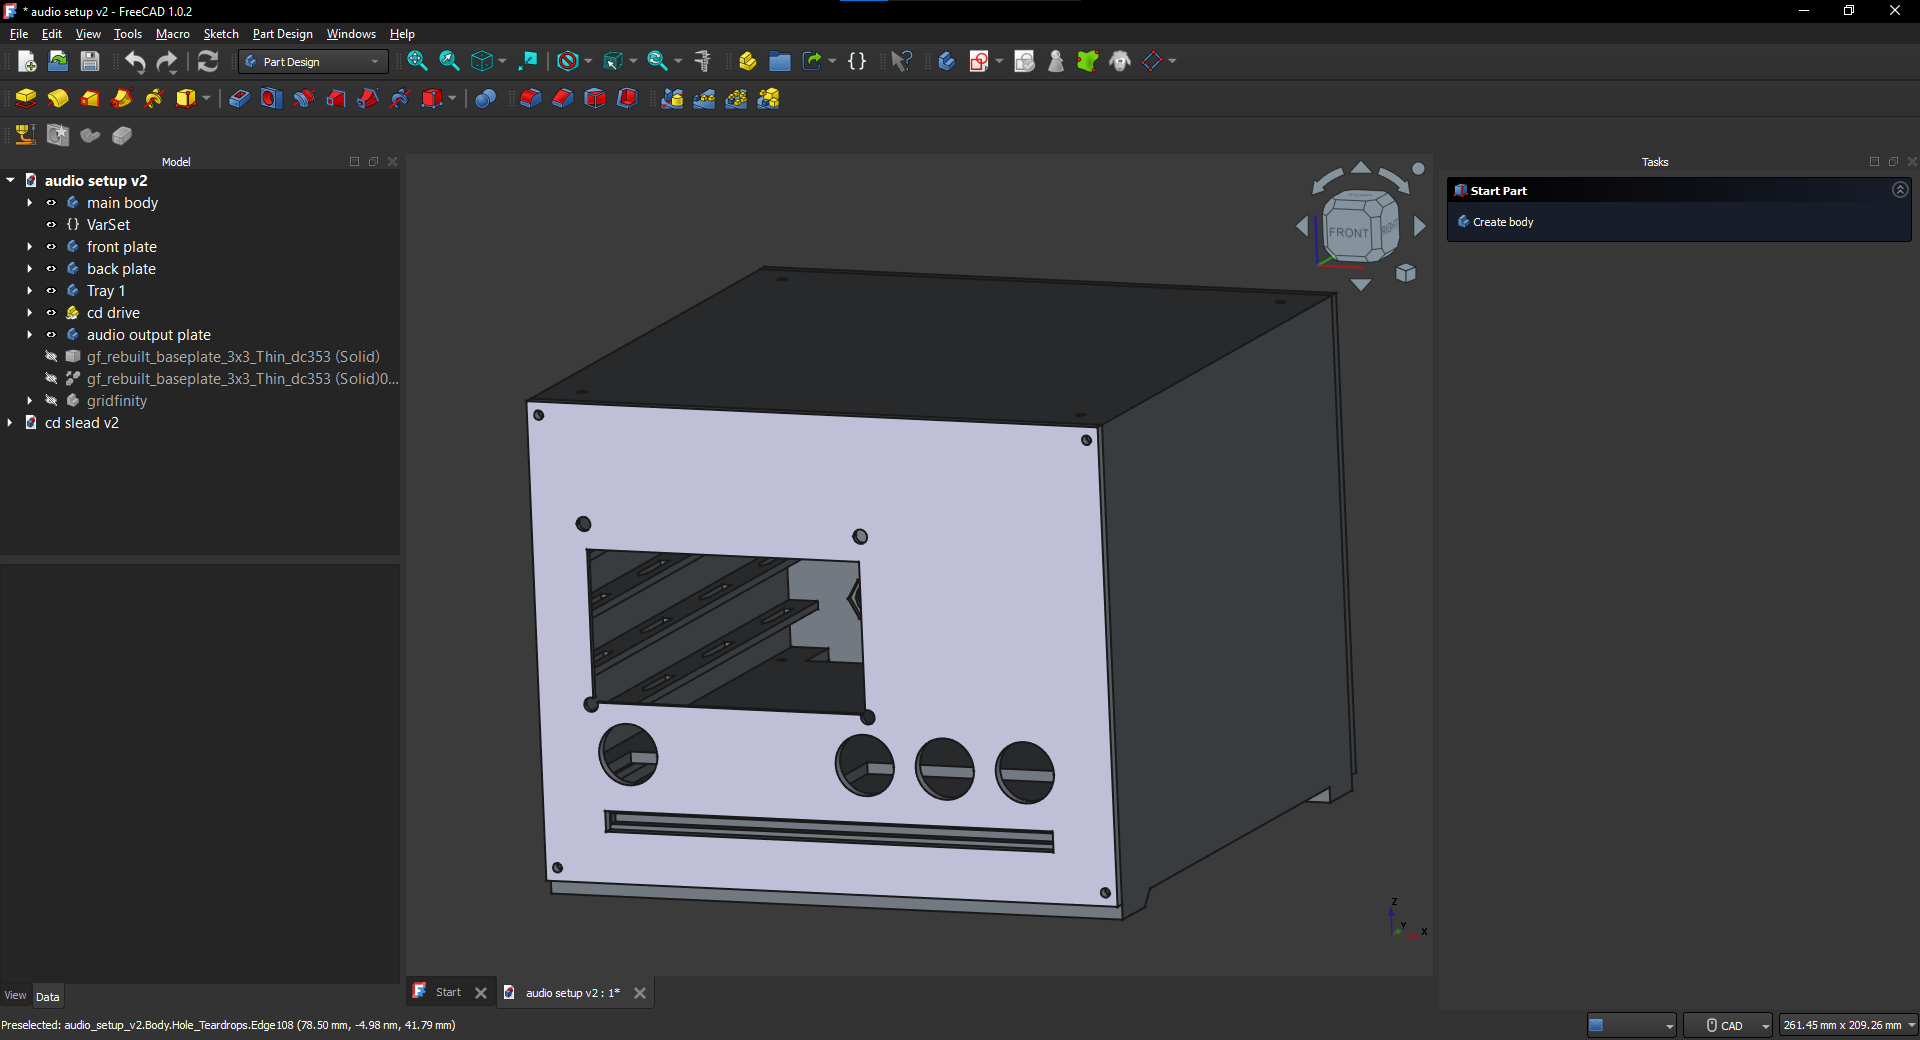Click the Boolean operation icon
This screenshot has height=1040, width=1920.
click(x=485, y=98)
